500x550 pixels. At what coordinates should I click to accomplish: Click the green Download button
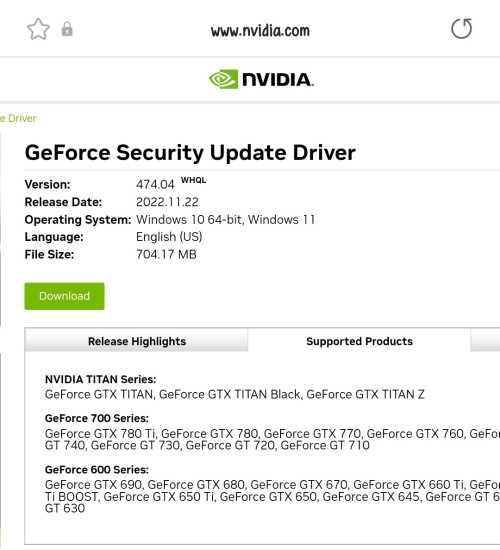pyautogui.click(x=65, y=296)
